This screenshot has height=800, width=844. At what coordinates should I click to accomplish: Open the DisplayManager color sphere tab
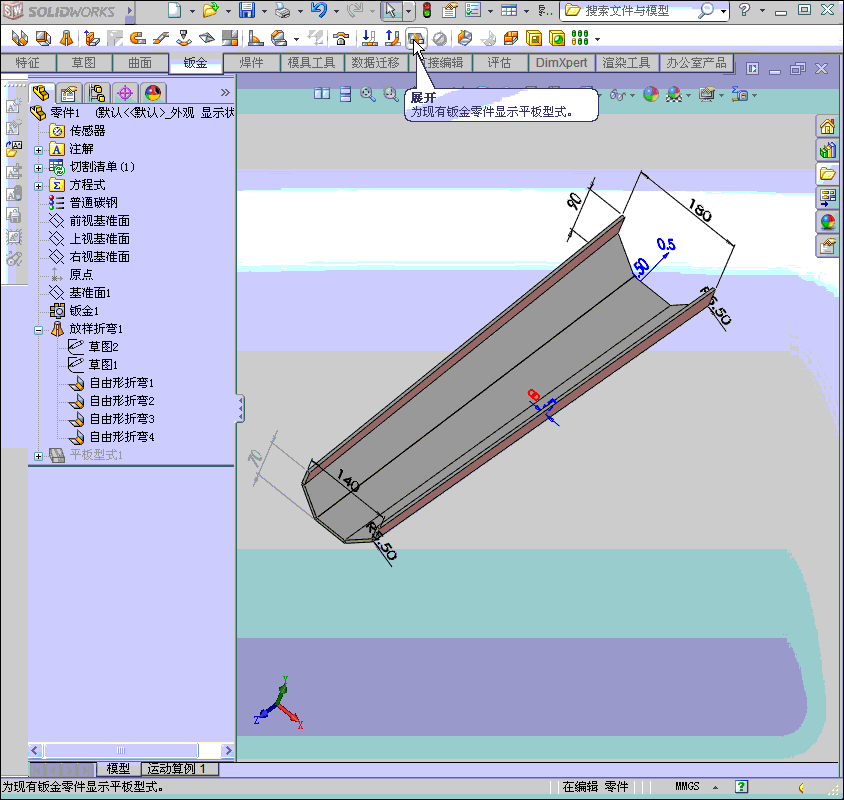point(153,93)
